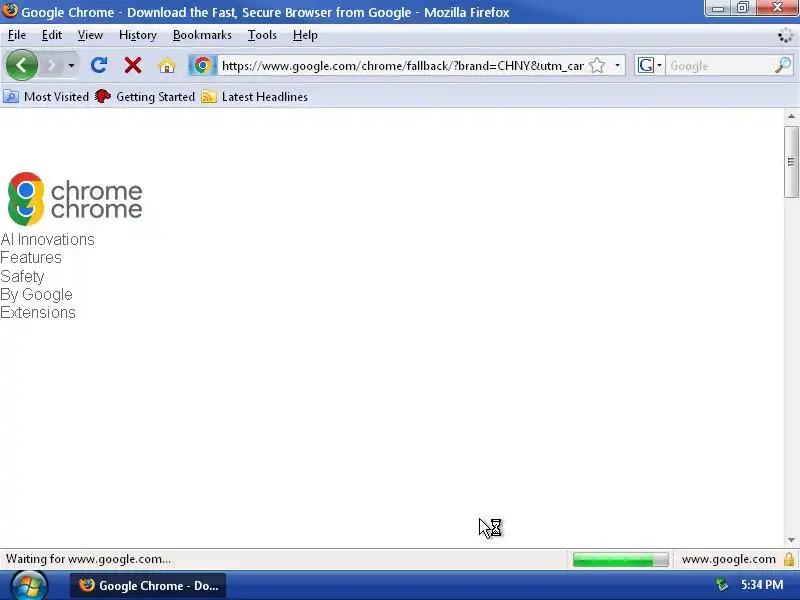Click the page loading progress bar

click(x=620, y=559)
